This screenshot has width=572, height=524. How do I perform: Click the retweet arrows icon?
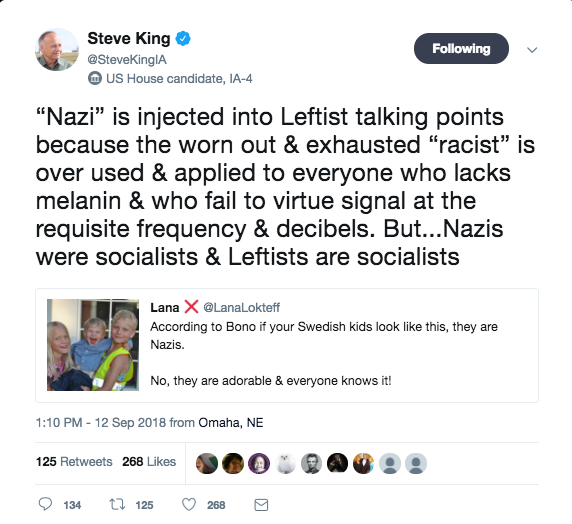117,505
